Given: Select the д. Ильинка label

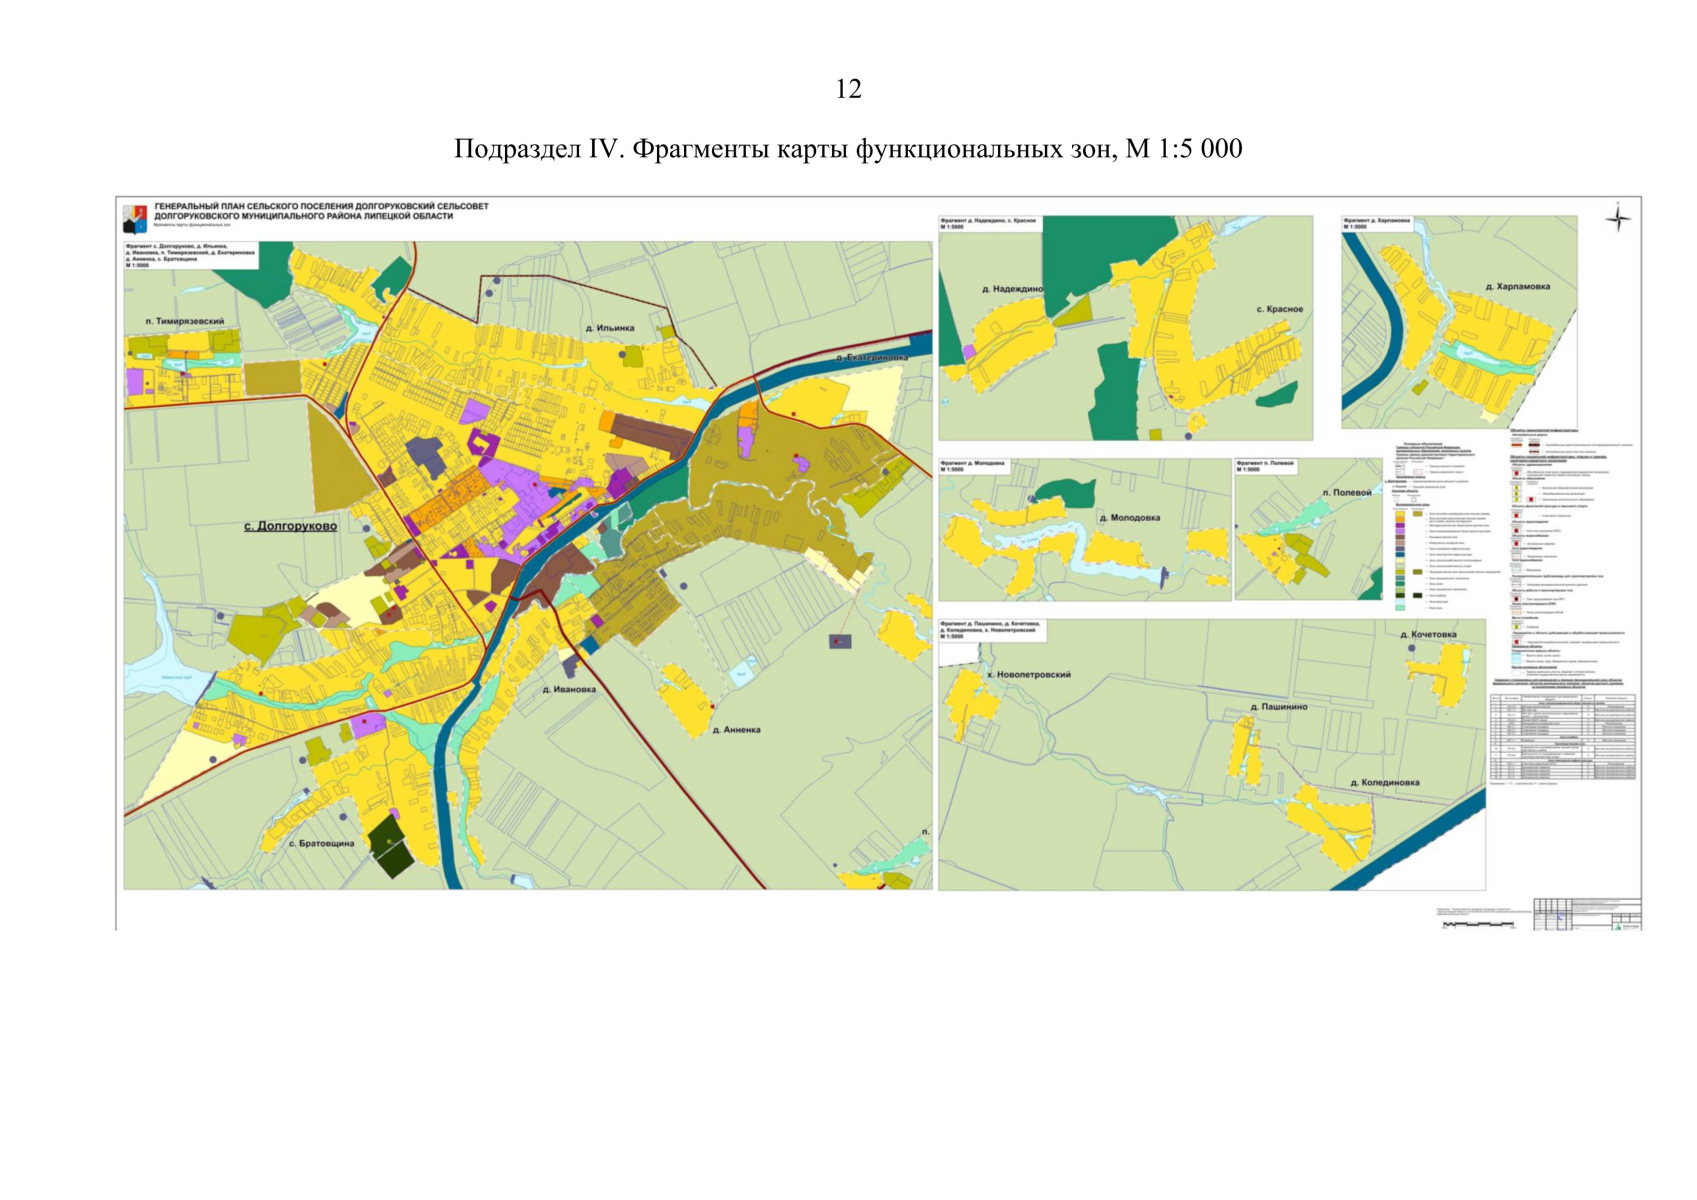Looking at the screenshot, I should [x=609, y=328].
